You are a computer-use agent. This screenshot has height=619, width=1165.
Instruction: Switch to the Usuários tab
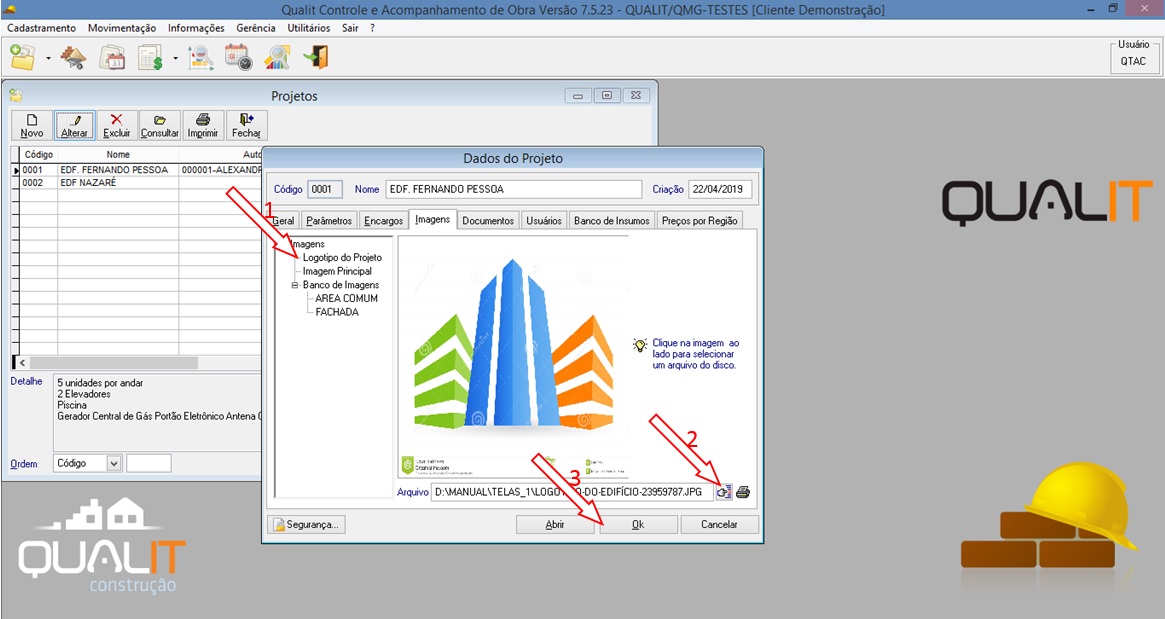point(544,221)
